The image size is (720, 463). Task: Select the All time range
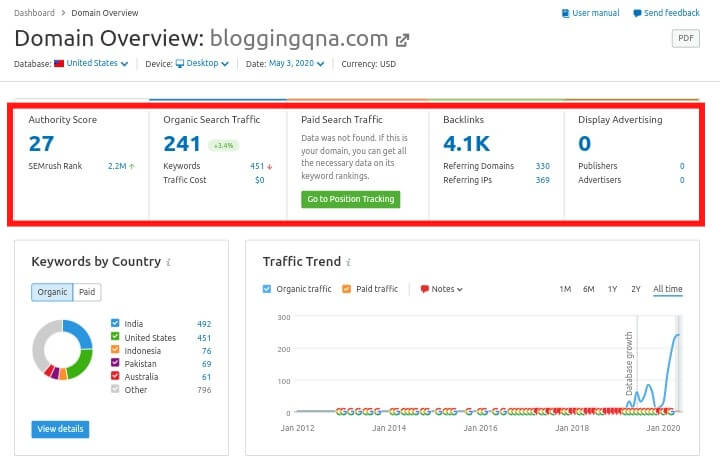click(x=668, y=289)
